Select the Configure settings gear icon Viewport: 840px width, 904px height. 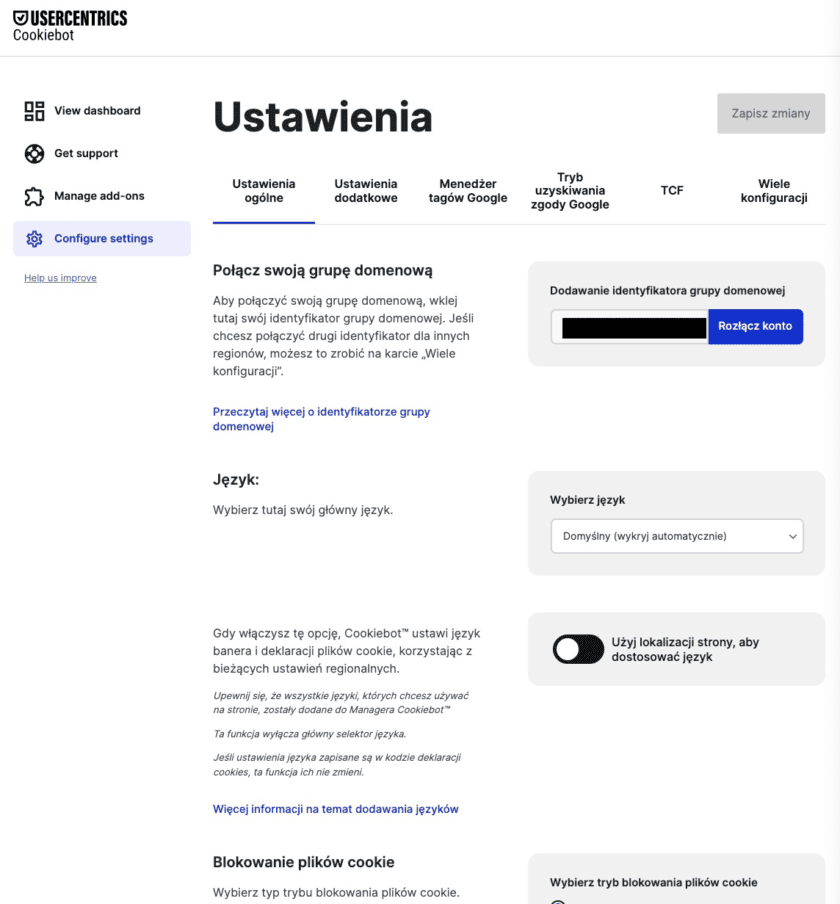33,238
